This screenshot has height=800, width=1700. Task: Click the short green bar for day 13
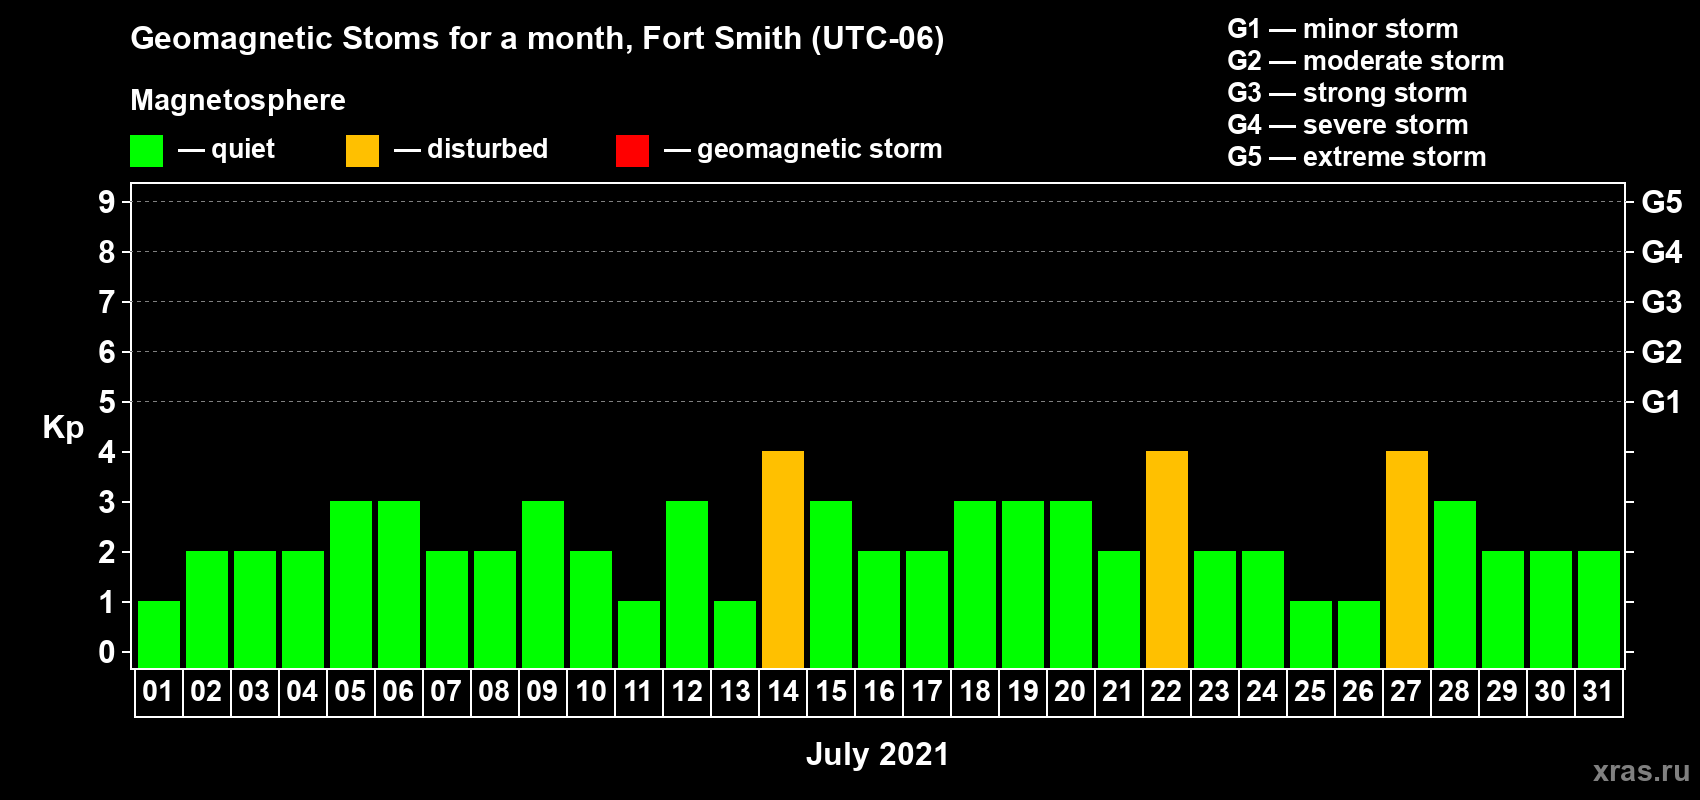click(x=735, y=635)
